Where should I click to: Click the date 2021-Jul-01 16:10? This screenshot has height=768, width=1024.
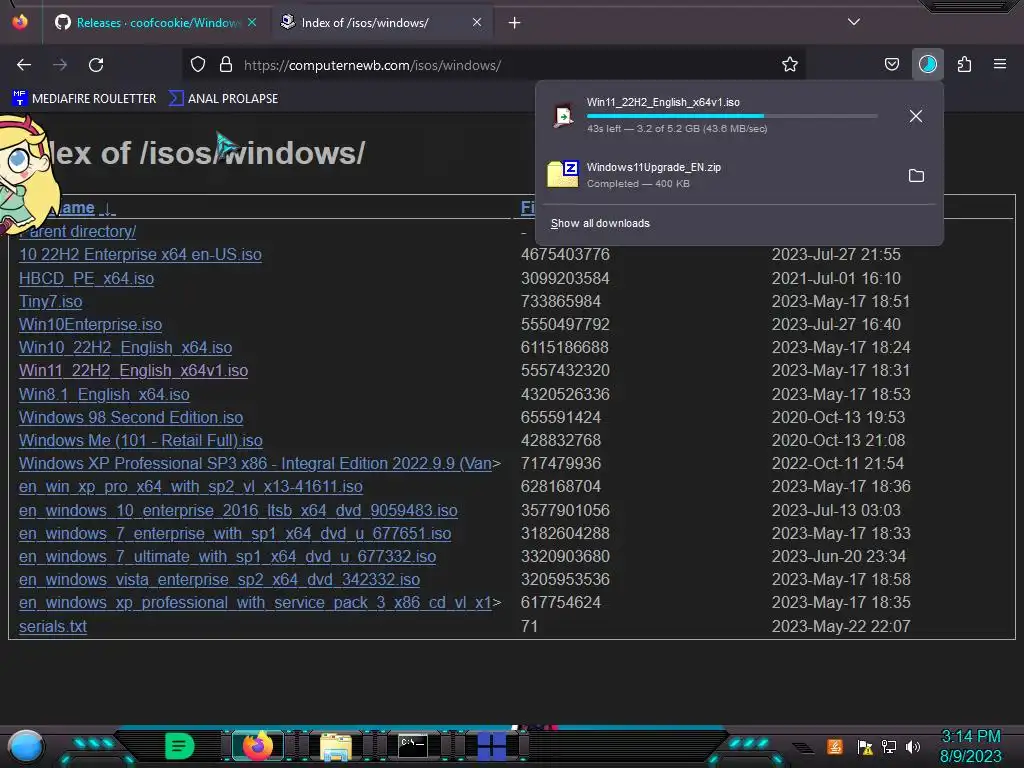[x=836, y=278]
